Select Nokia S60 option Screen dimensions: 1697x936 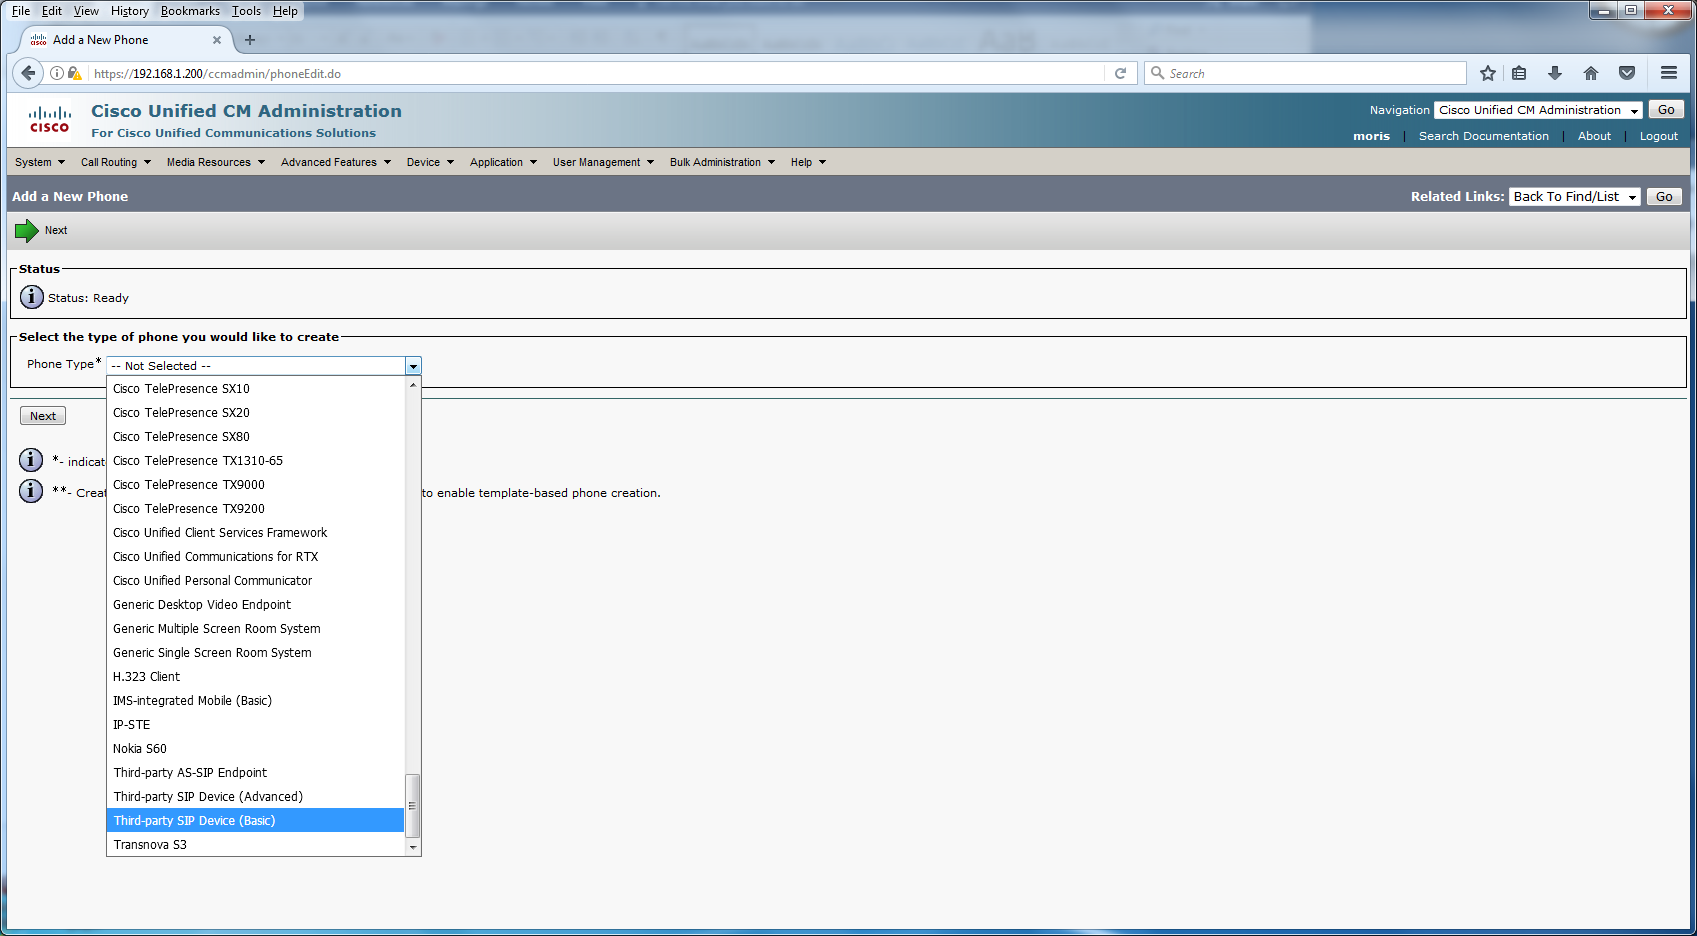pos(255,748)
